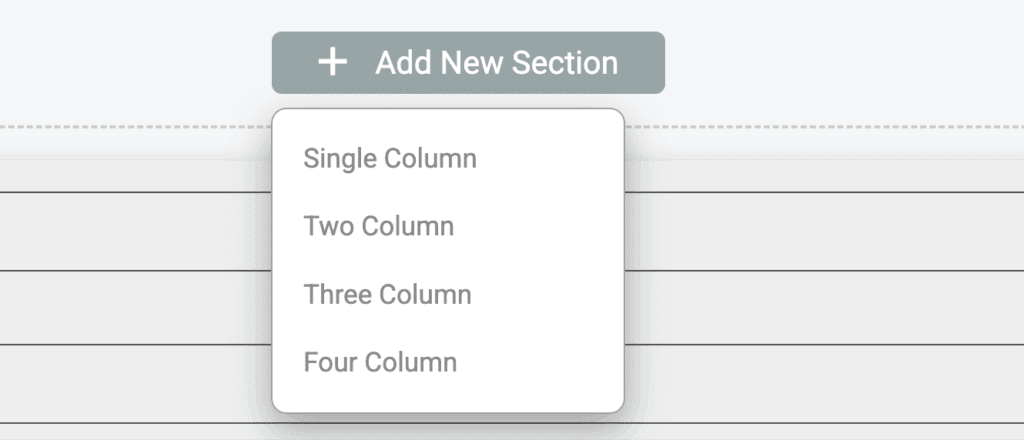Click the empty row right of Four Column
This screenshot has width=1024, height=440.
[x=820, y=384]
